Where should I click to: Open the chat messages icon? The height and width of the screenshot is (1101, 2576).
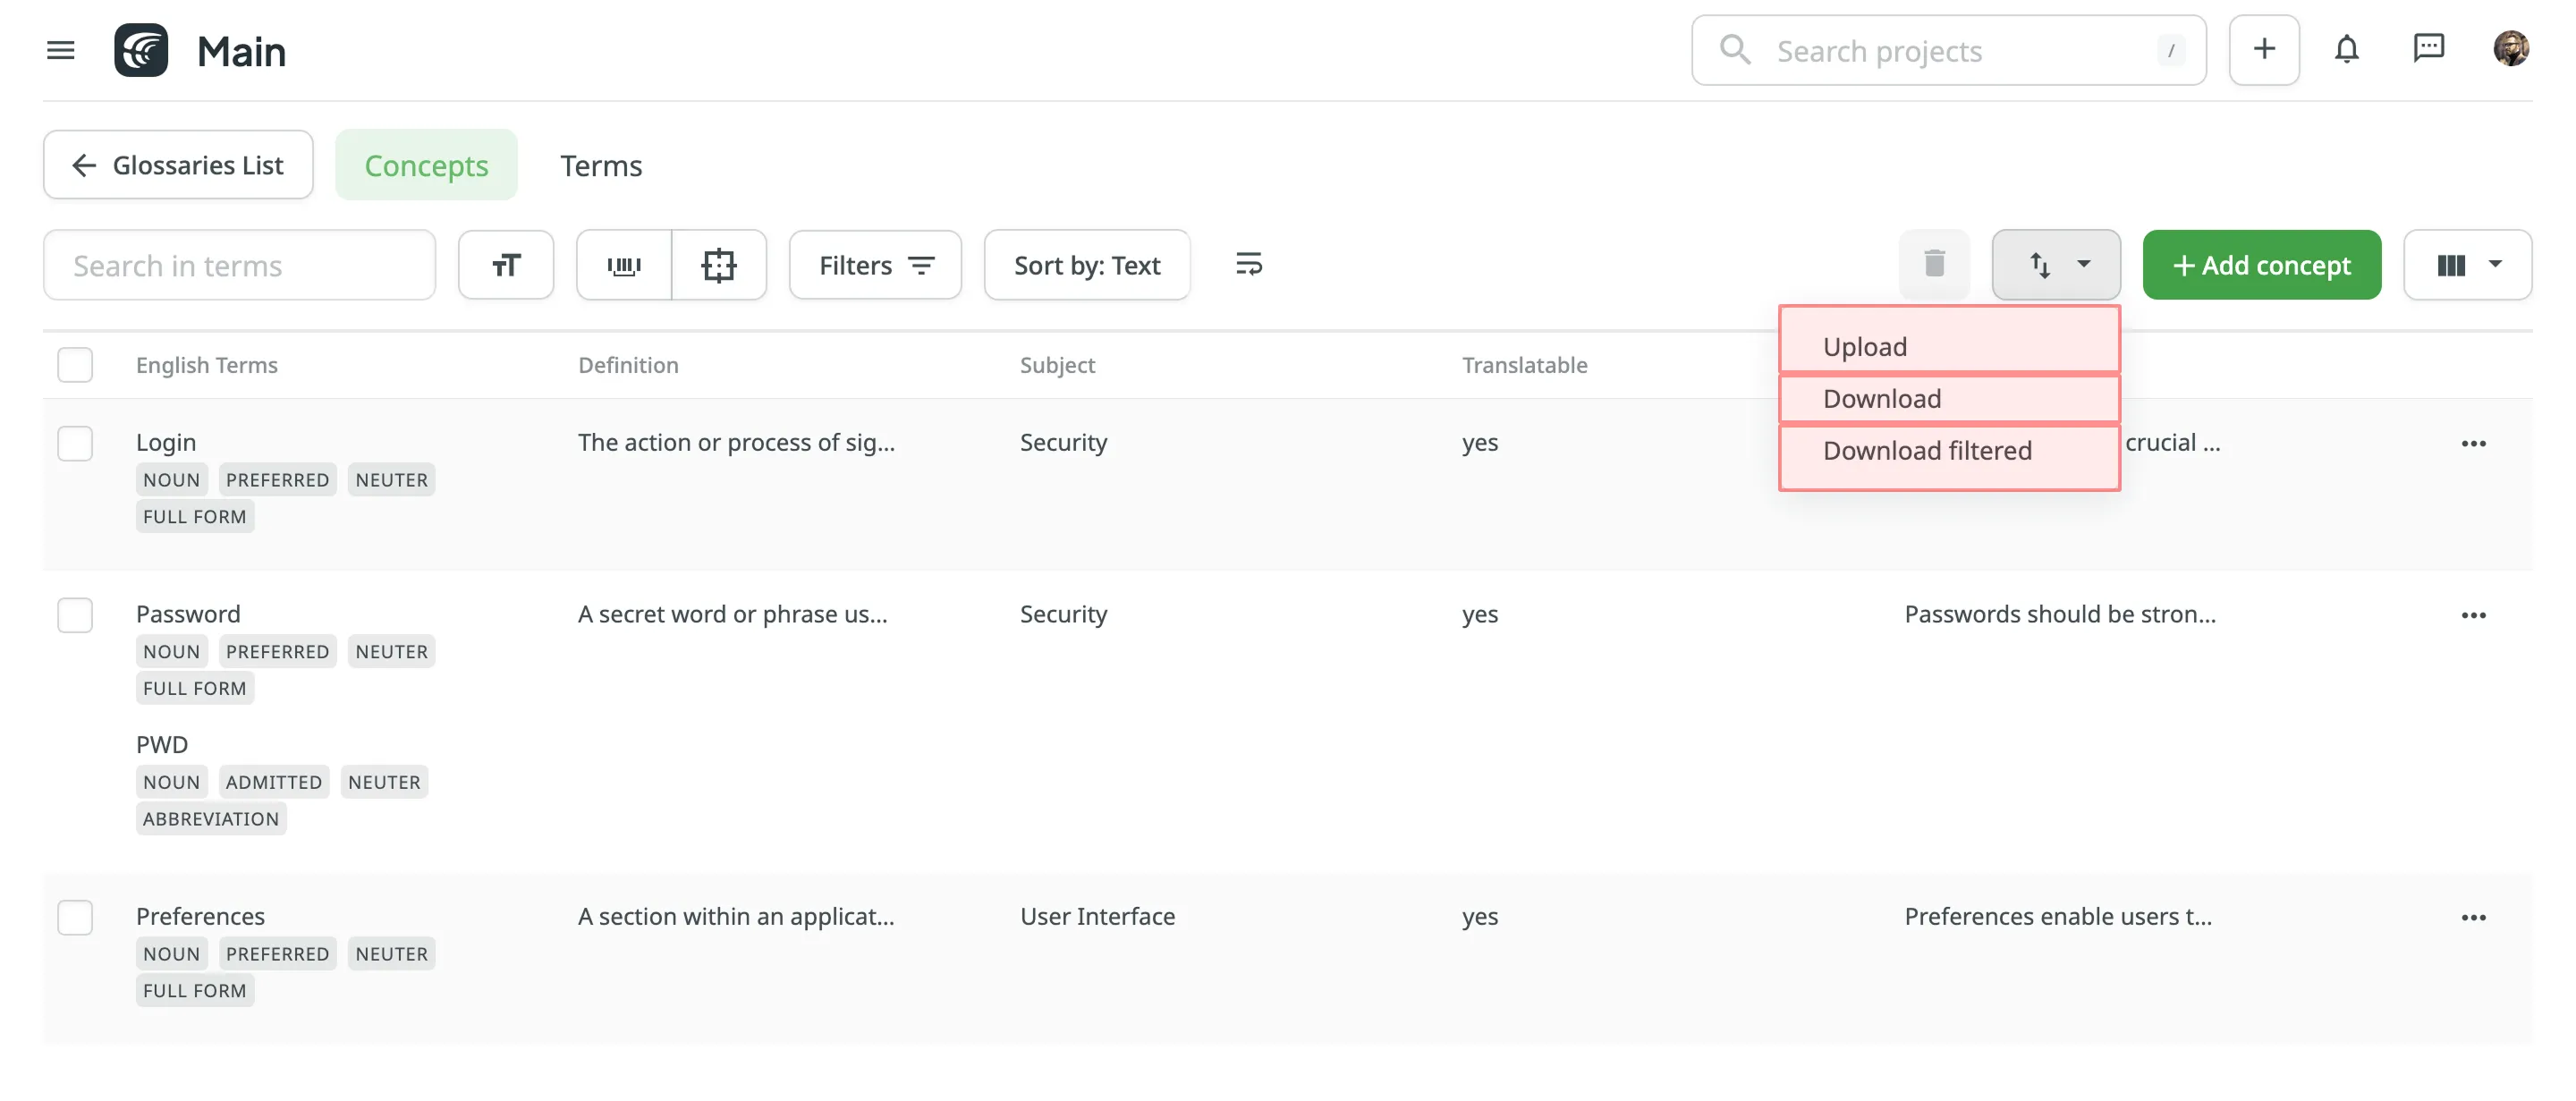point(2429,48)
